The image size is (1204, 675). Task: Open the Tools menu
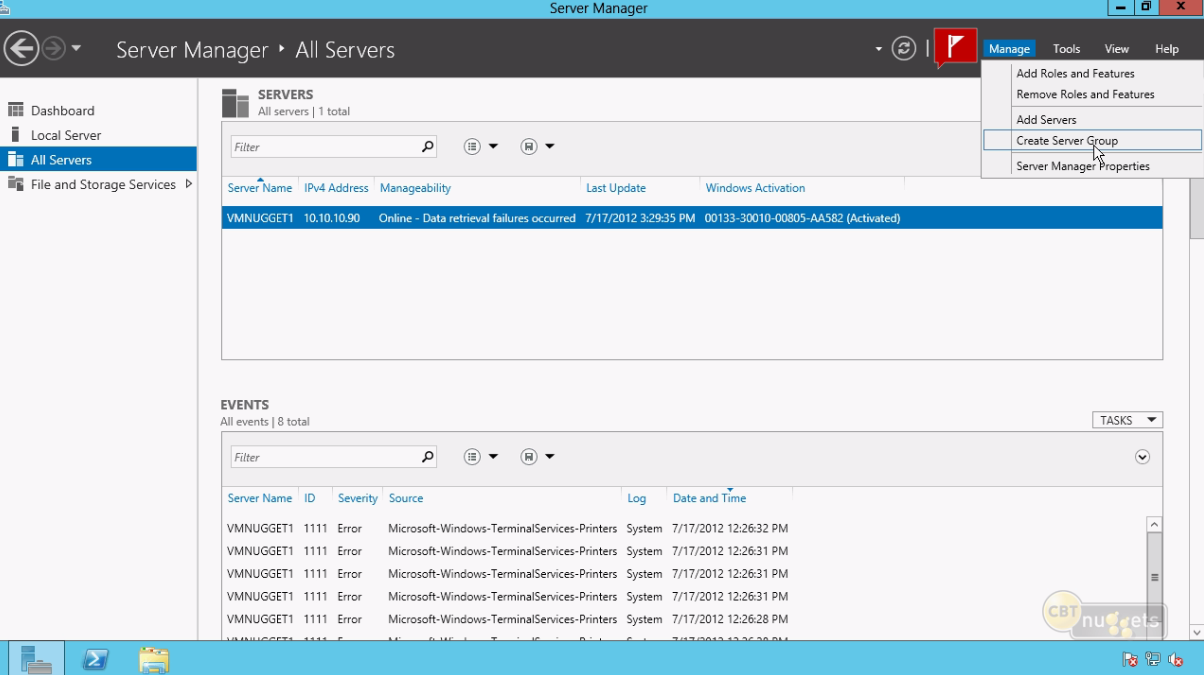pos(1066,49)
